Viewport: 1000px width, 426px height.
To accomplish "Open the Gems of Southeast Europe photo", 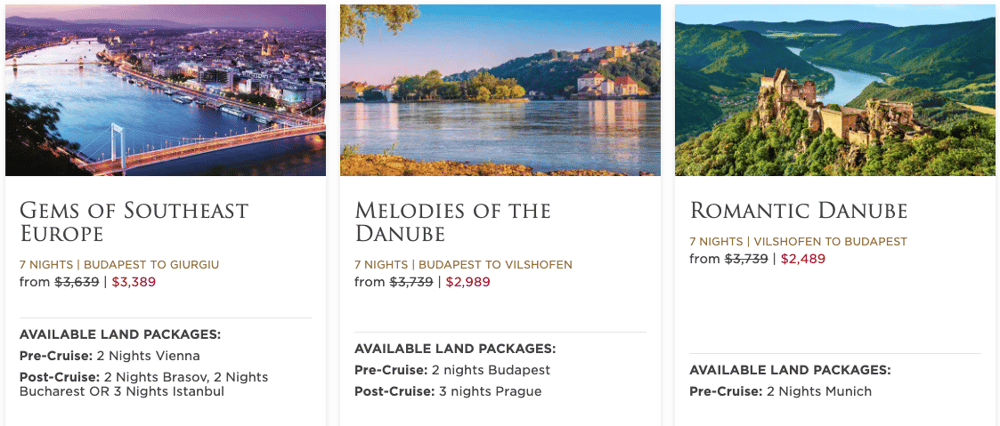I will [165, 90].
